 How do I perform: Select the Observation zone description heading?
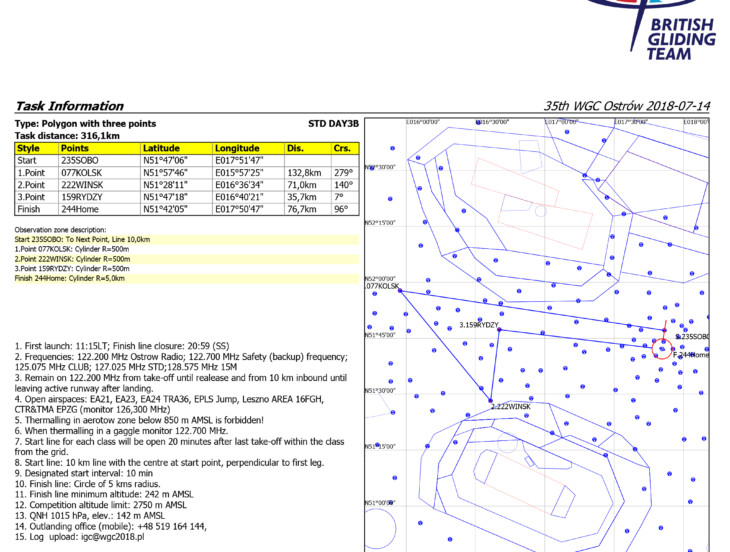62,231
